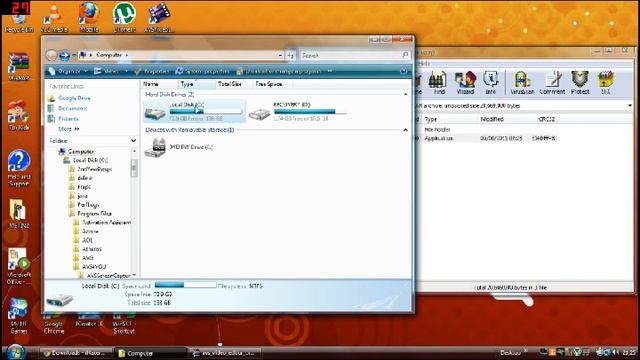Switch to Computer taskbar button

[x=151, y=353]
